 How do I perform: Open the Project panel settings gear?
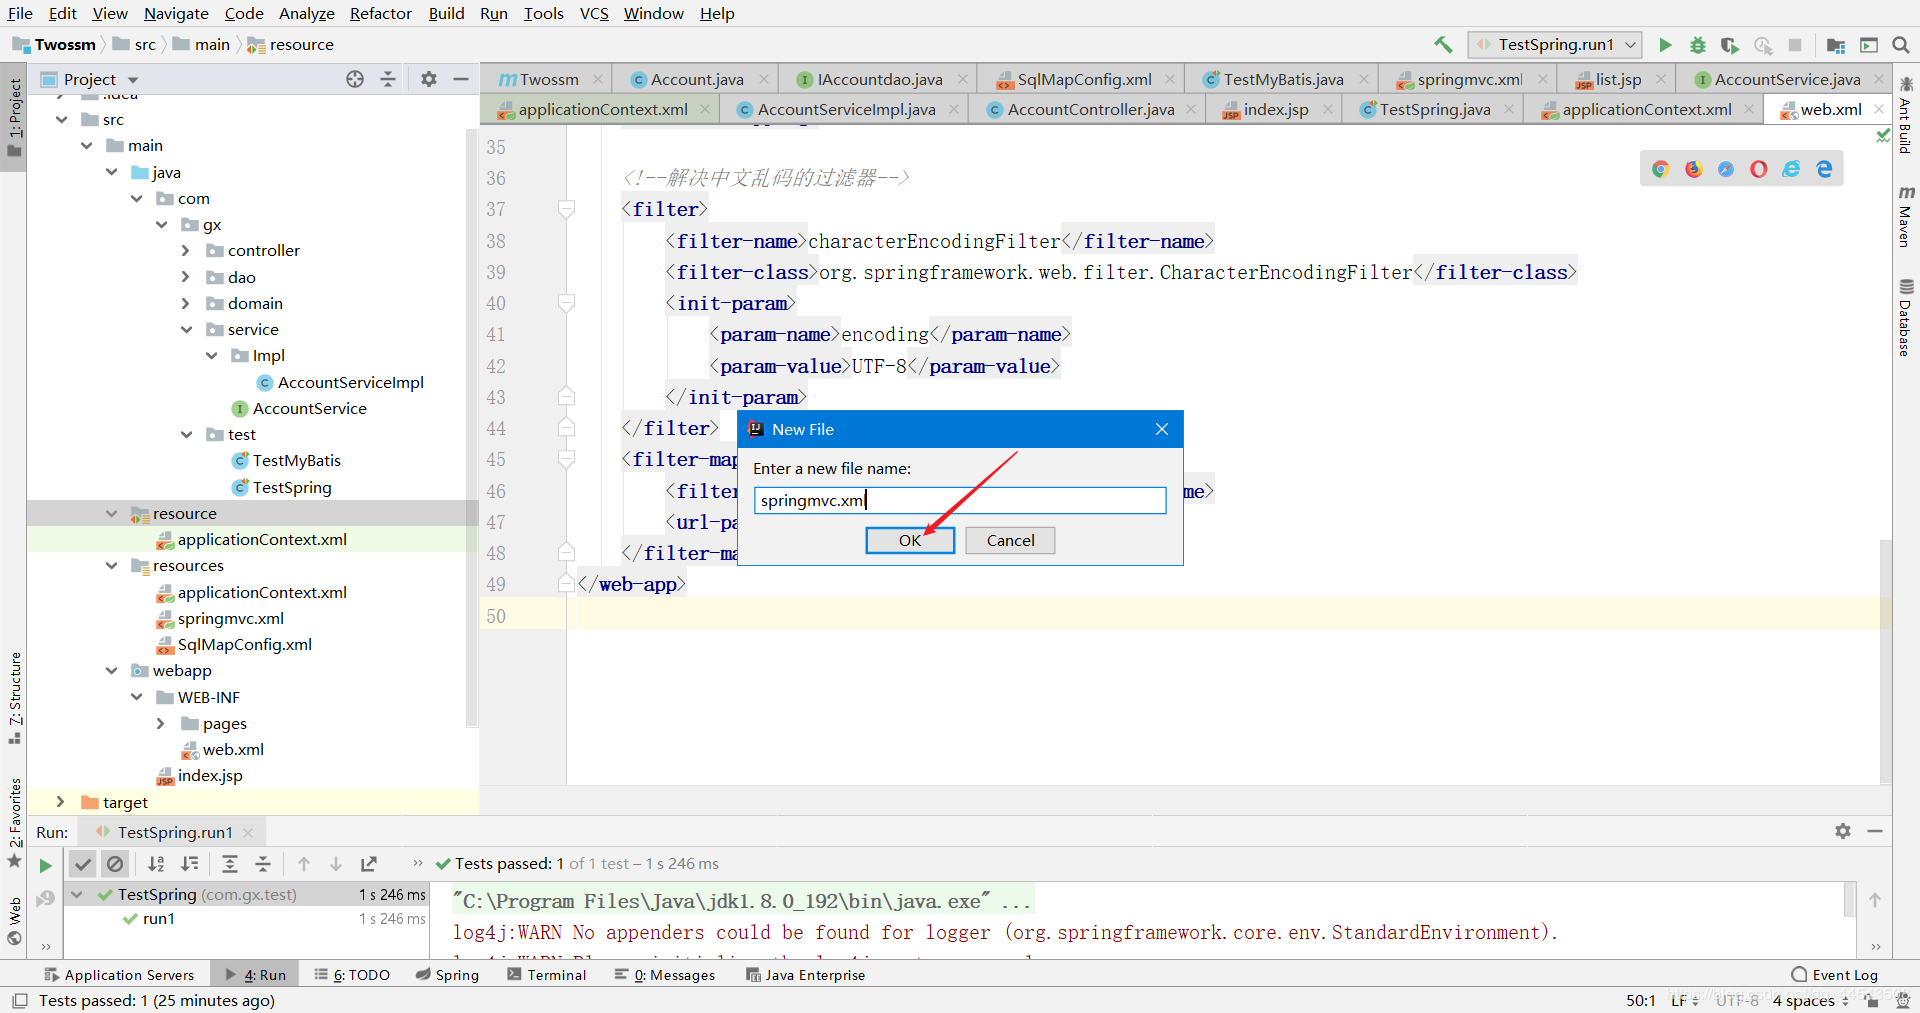(x=429, y=79)
